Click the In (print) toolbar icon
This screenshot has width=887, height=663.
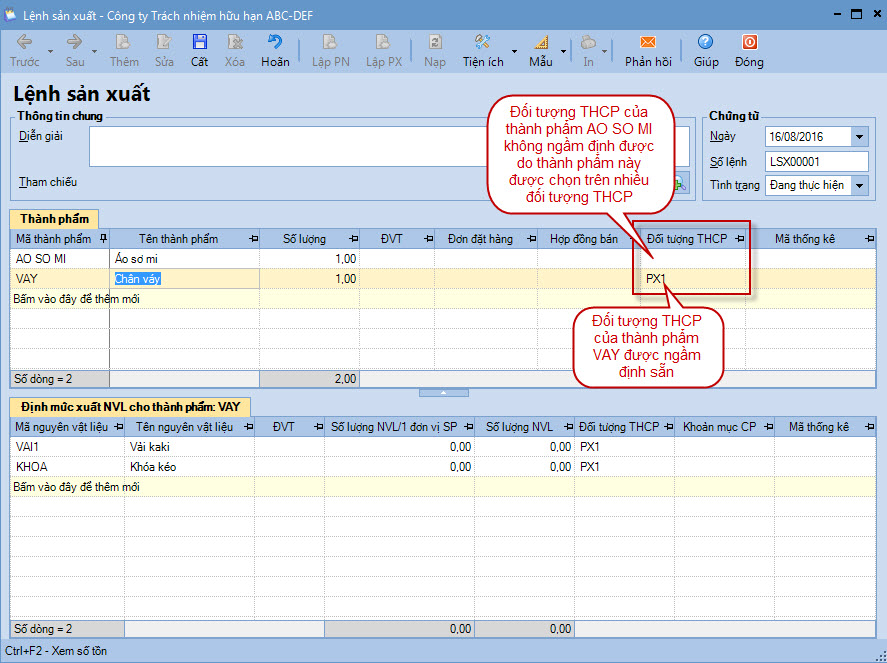click(588, 50)
